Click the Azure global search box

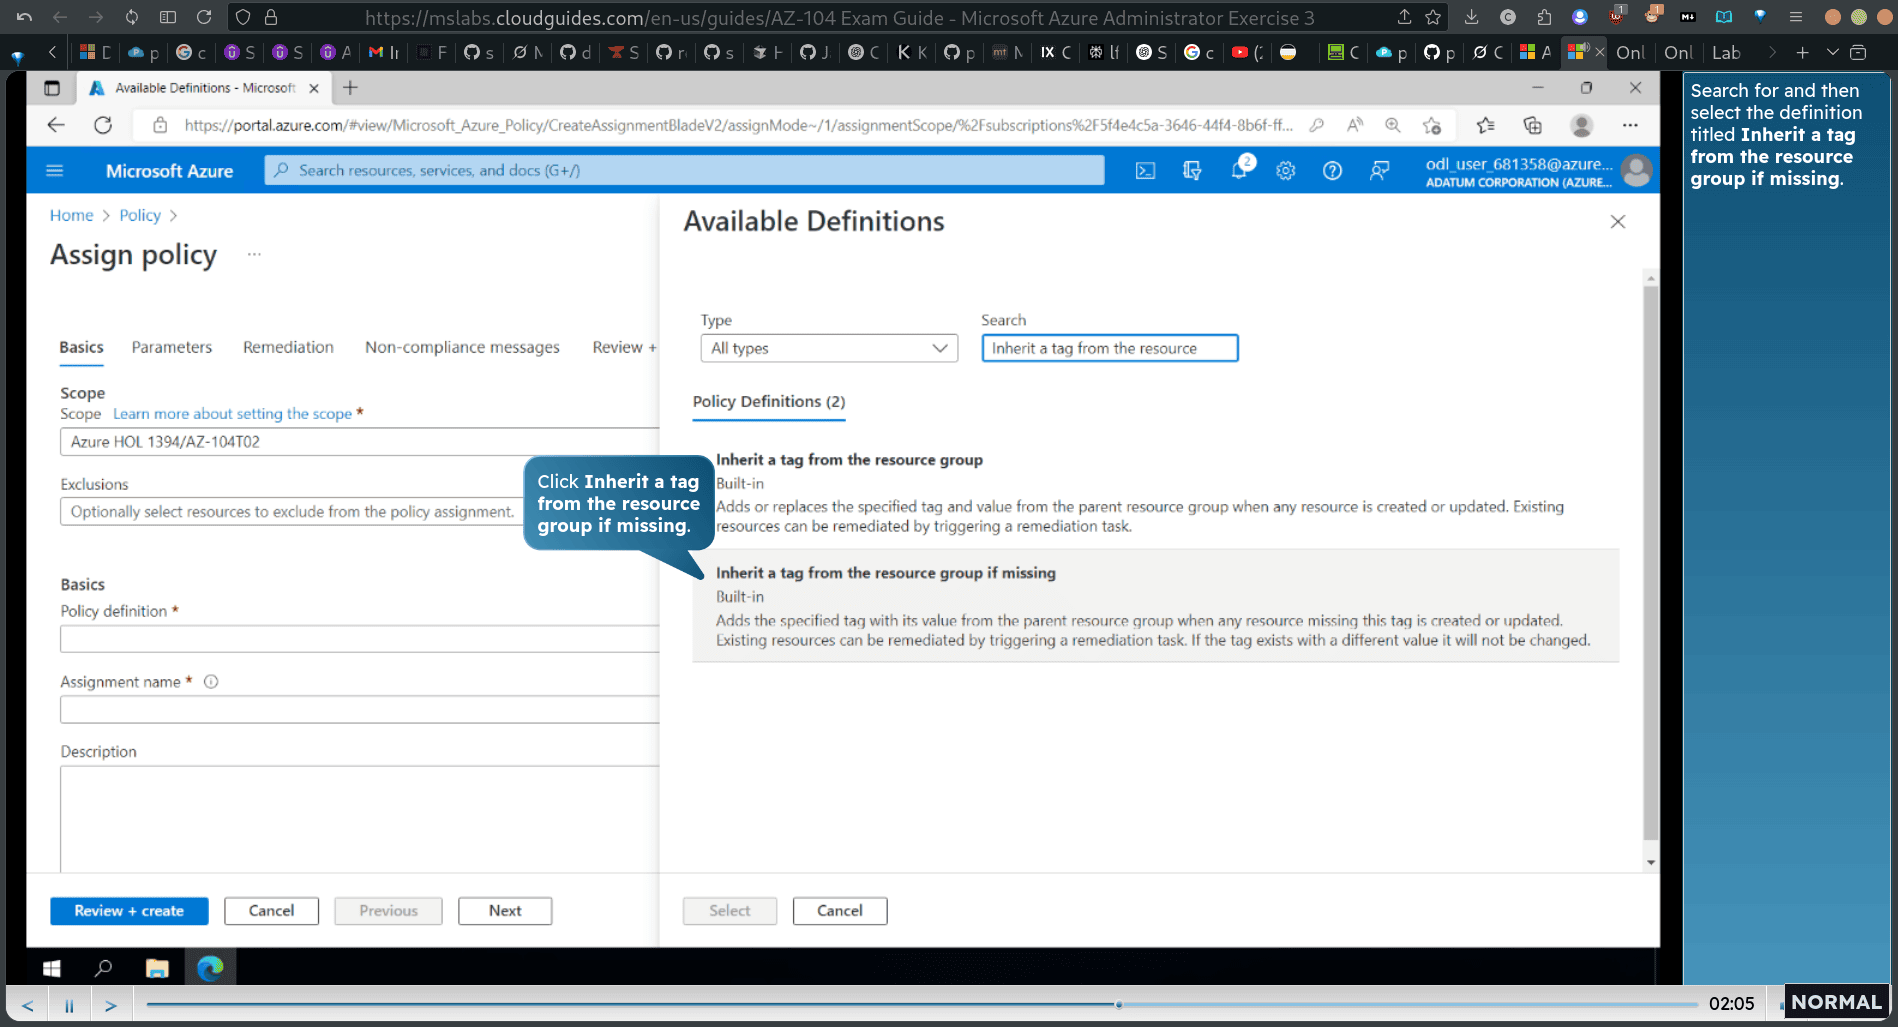click(x=684, y=171)
